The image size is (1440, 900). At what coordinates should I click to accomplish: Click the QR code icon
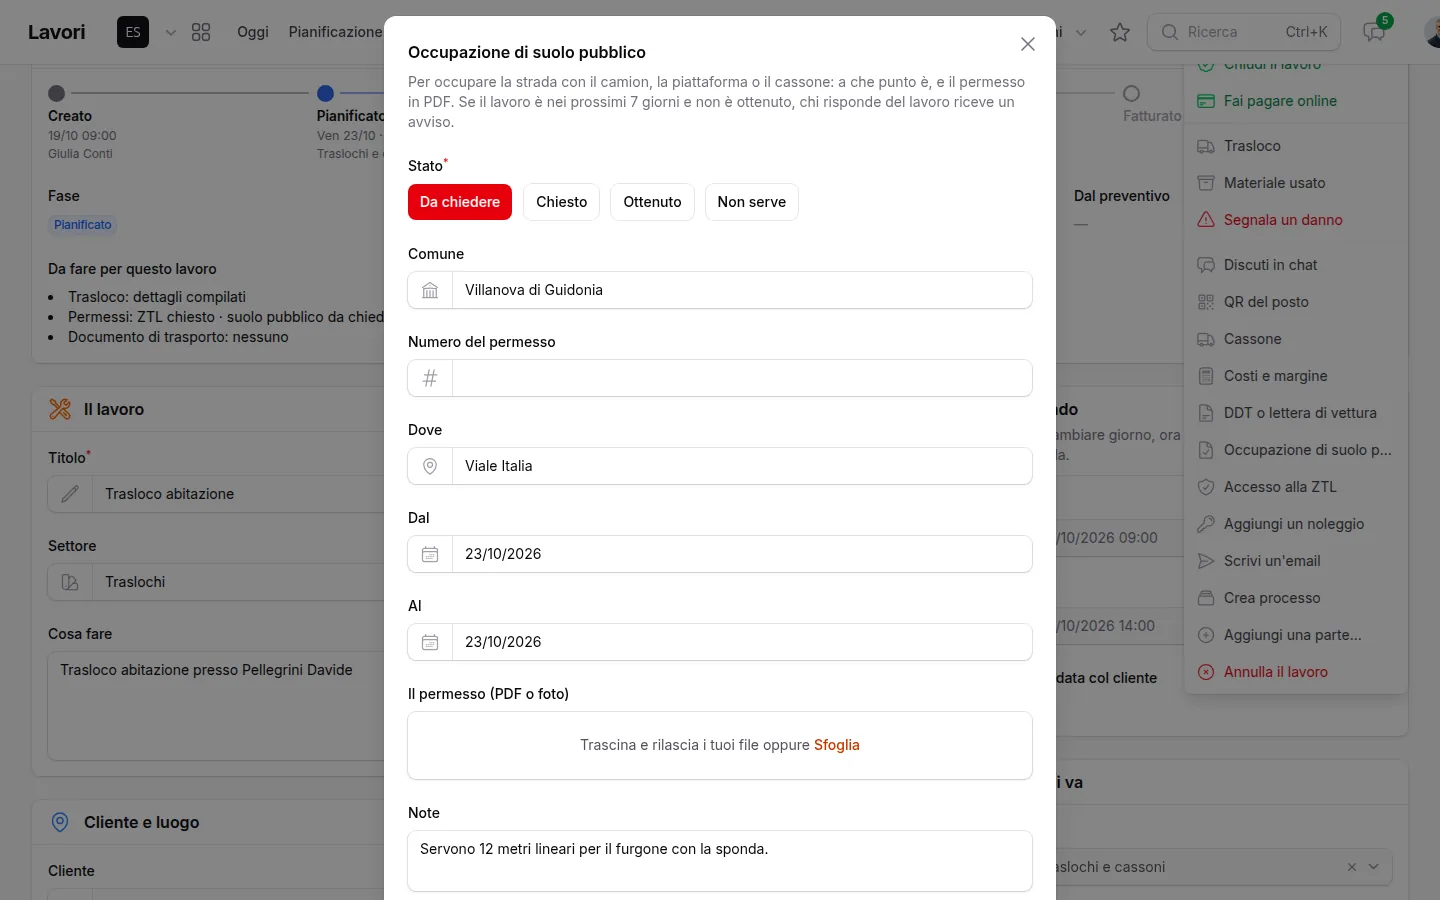pos(1206,302)
